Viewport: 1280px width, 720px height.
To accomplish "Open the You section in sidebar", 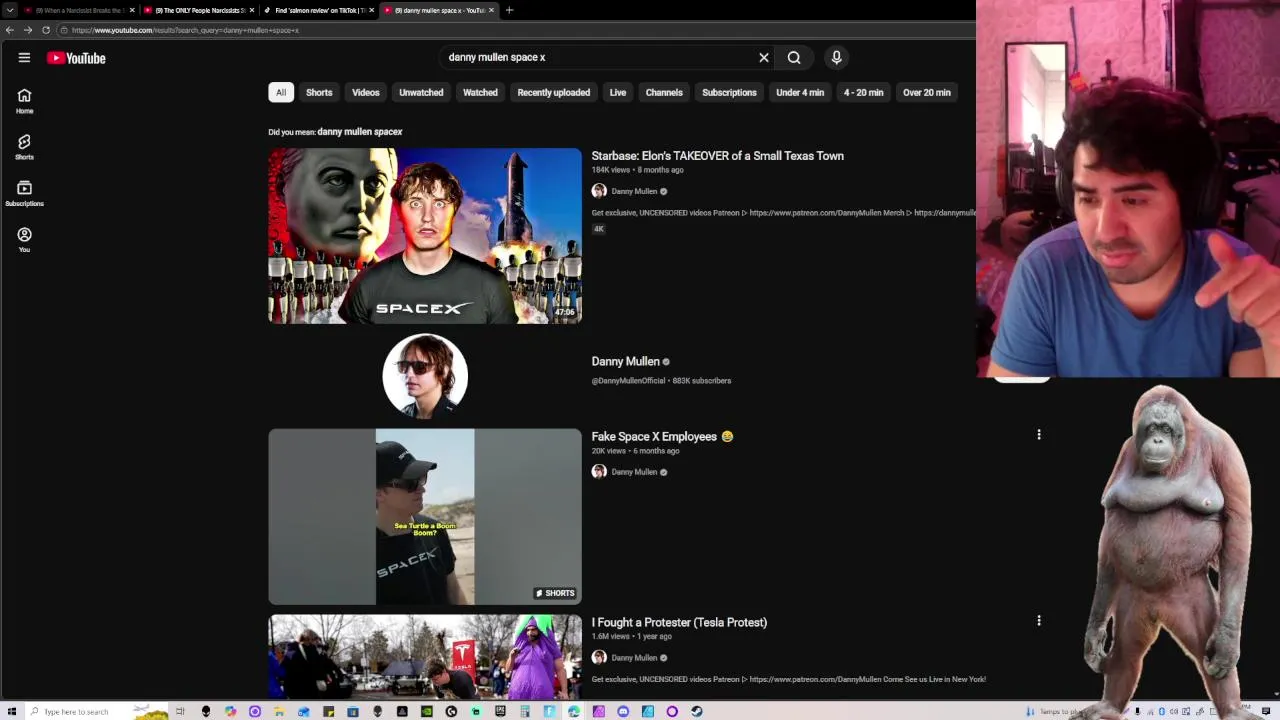I will [24, 240].
